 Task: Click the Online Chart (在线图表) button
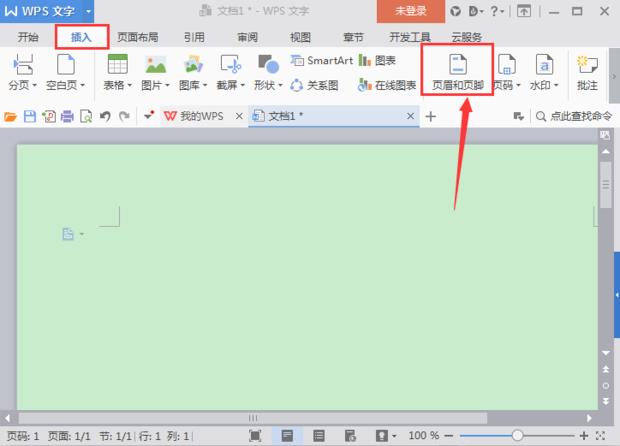click(x=387, y=85)
